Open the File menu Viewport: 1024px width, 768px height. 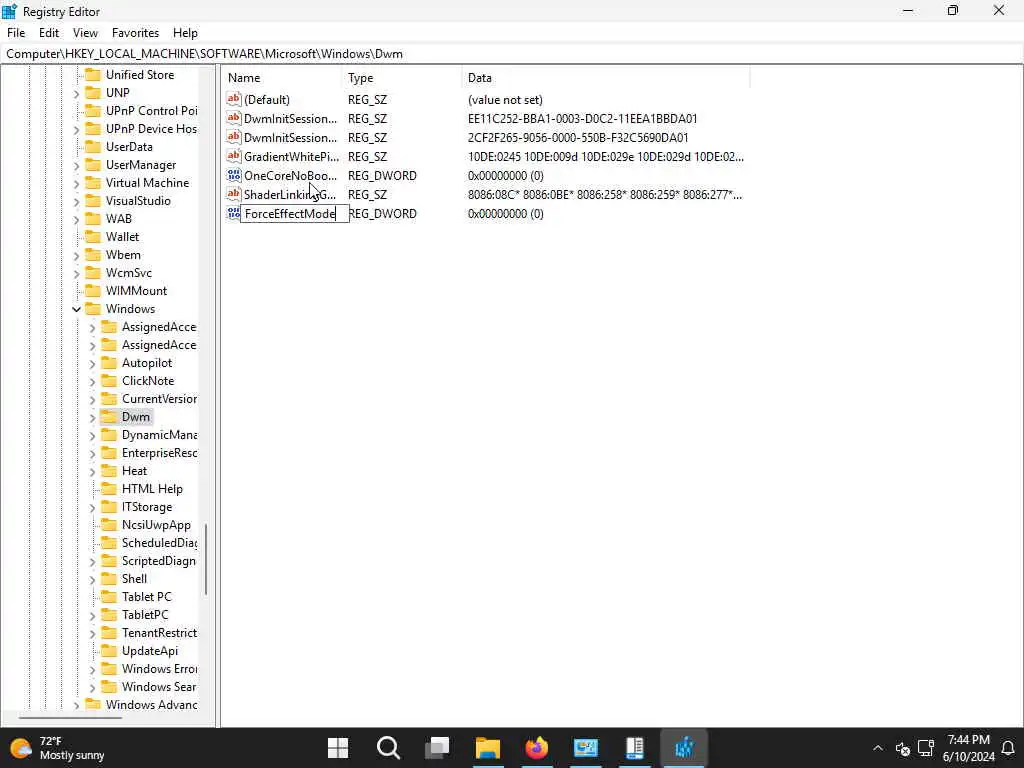(16, 33)
